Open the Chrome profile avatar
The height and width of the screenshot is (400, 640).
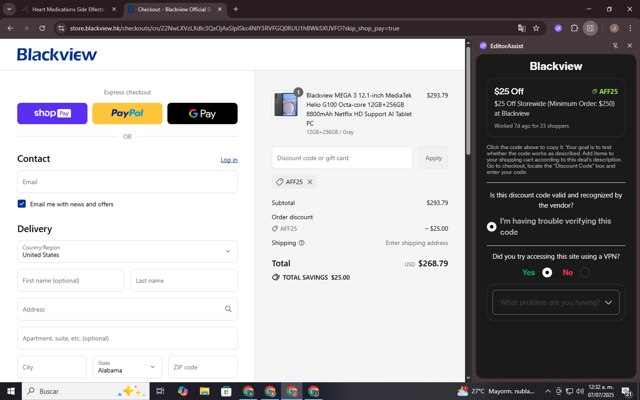coord(614,28)
